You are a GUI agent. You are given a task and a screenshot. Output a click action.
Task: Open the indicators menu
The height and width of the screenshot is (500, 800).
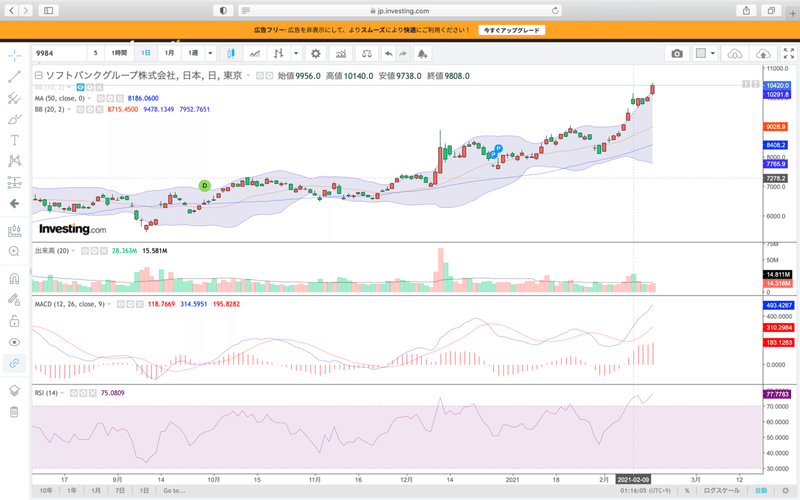340,53
